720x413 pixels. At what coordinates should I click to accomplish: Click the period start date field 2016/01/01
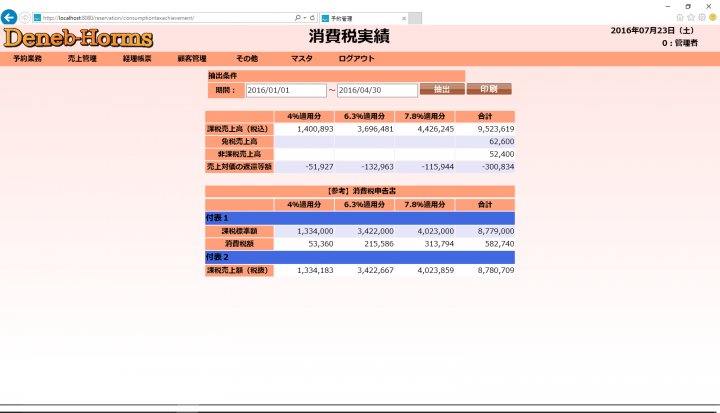pyautogui.click(x=286, y=91)
